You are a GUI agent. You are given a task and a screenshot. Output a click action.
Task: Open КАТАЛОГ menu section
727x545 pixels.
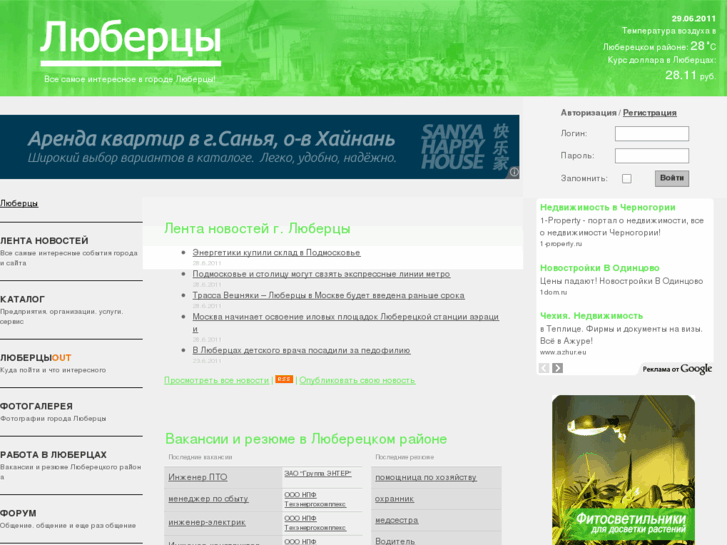pyautogui.click(x=22, y=299)
